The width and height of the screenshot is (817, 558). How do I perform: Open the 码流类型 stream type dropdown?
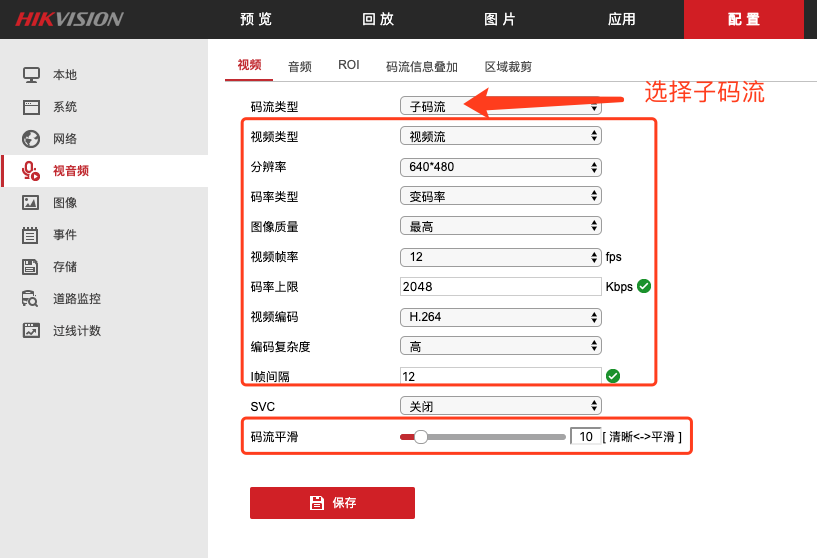tap(500, 106)
